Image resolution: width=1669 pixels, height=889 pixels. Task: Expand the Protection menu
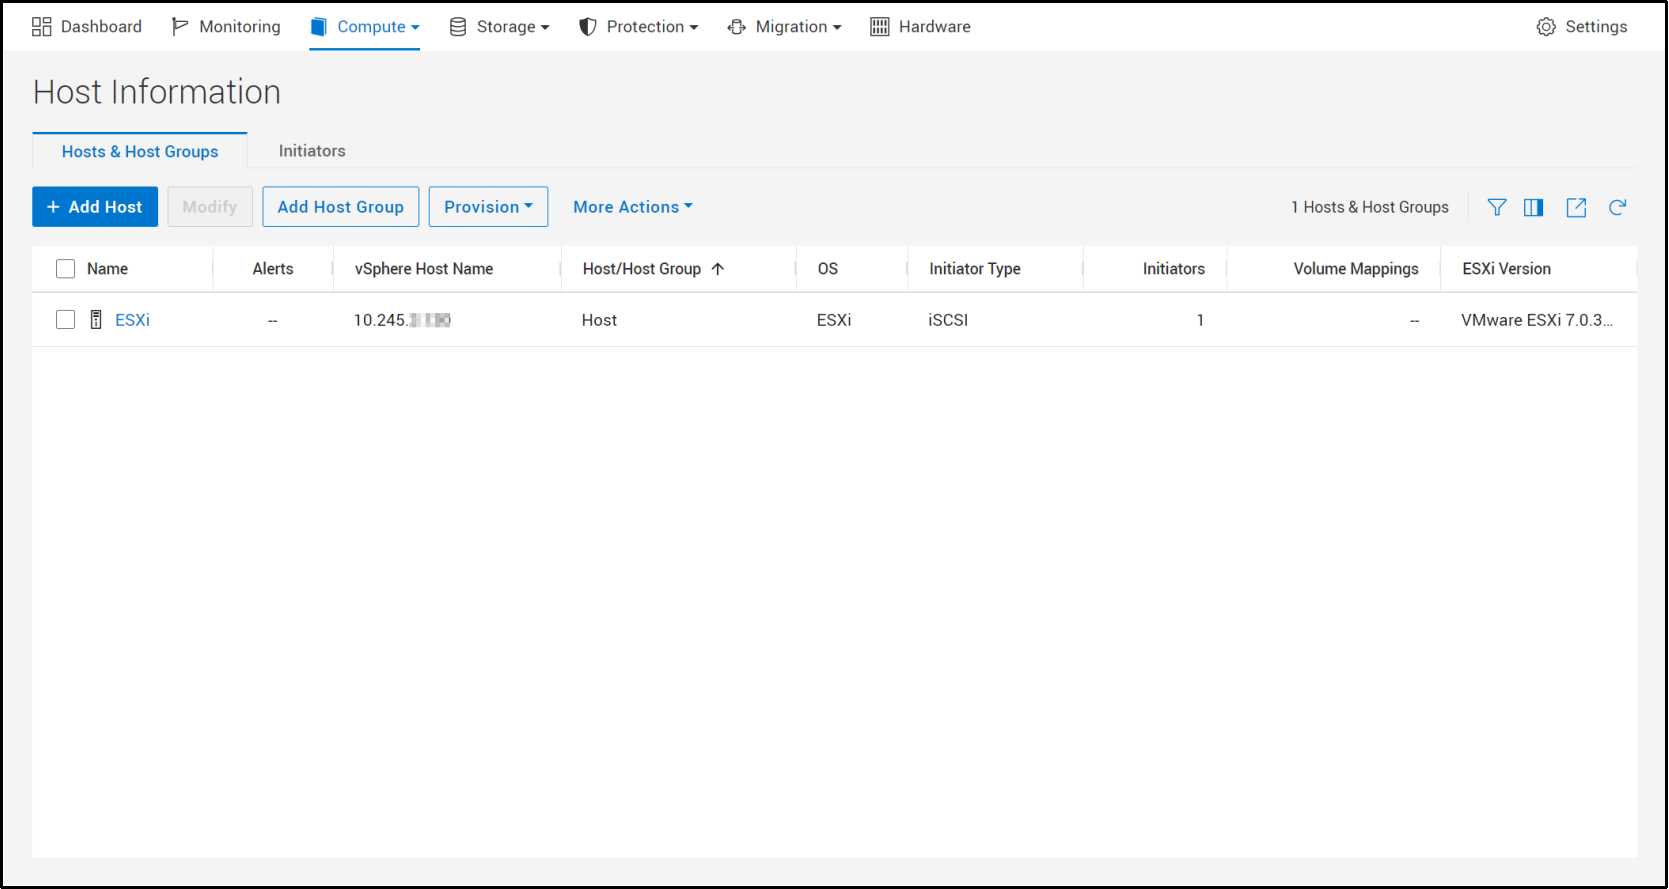(639, 27)
